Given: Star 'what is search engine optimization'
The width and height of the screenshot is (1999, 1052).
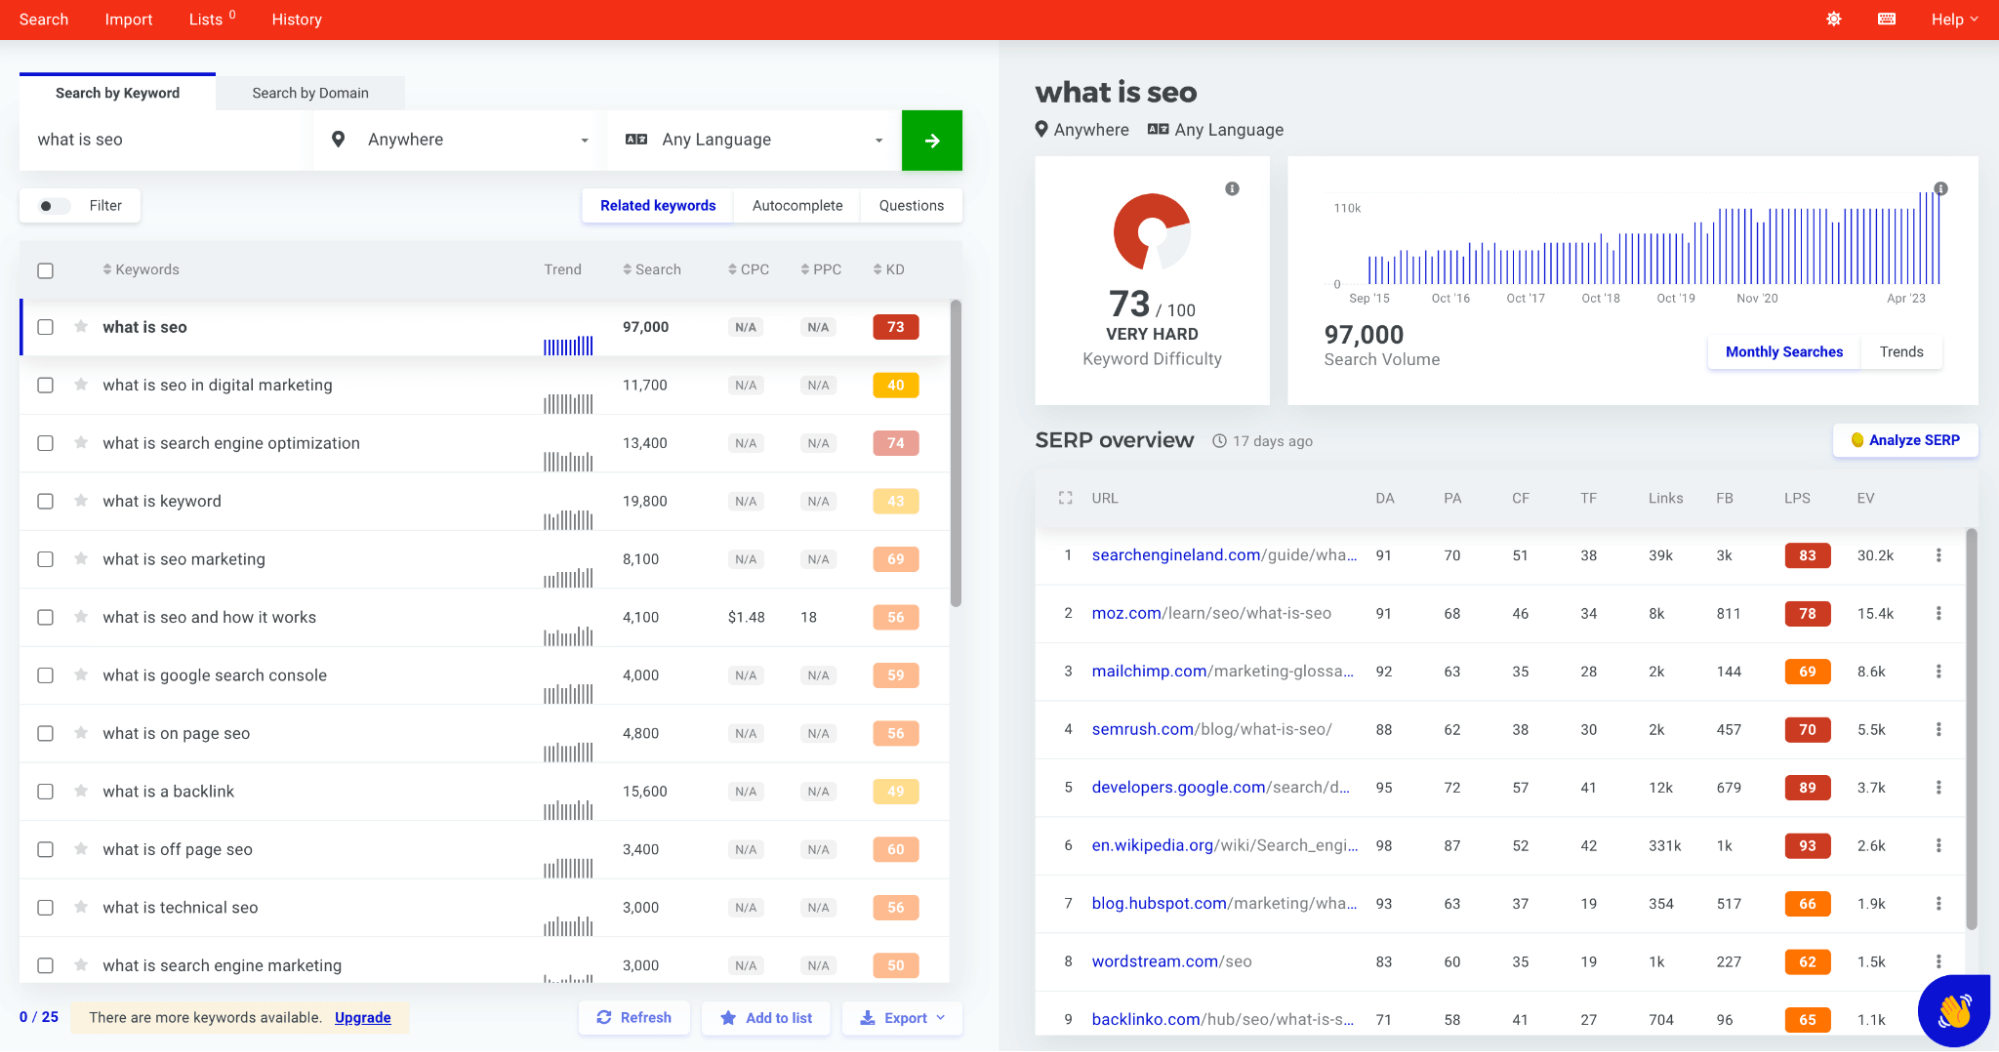Looking at the screenshot, I should [81, 443].
